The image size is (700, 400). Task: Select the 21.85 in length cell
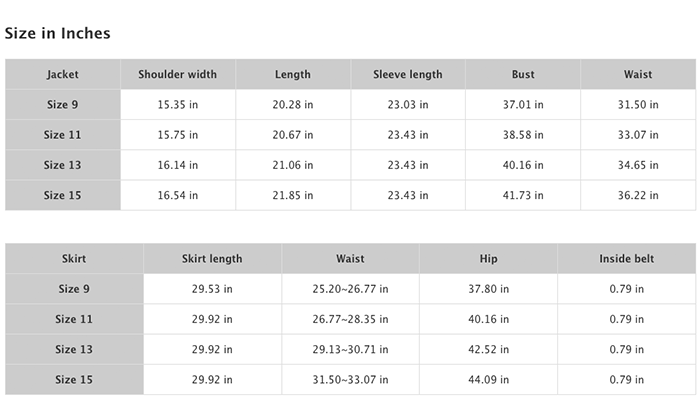click(293, 195)
